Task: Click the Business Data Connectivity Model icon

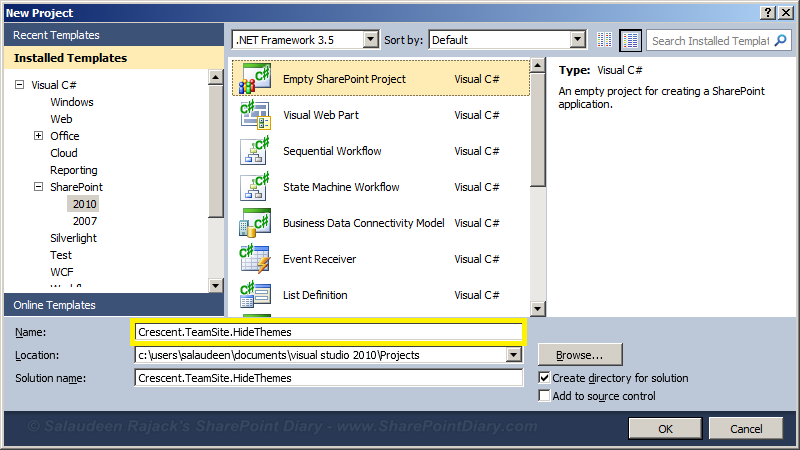Action: click(255, 223)
